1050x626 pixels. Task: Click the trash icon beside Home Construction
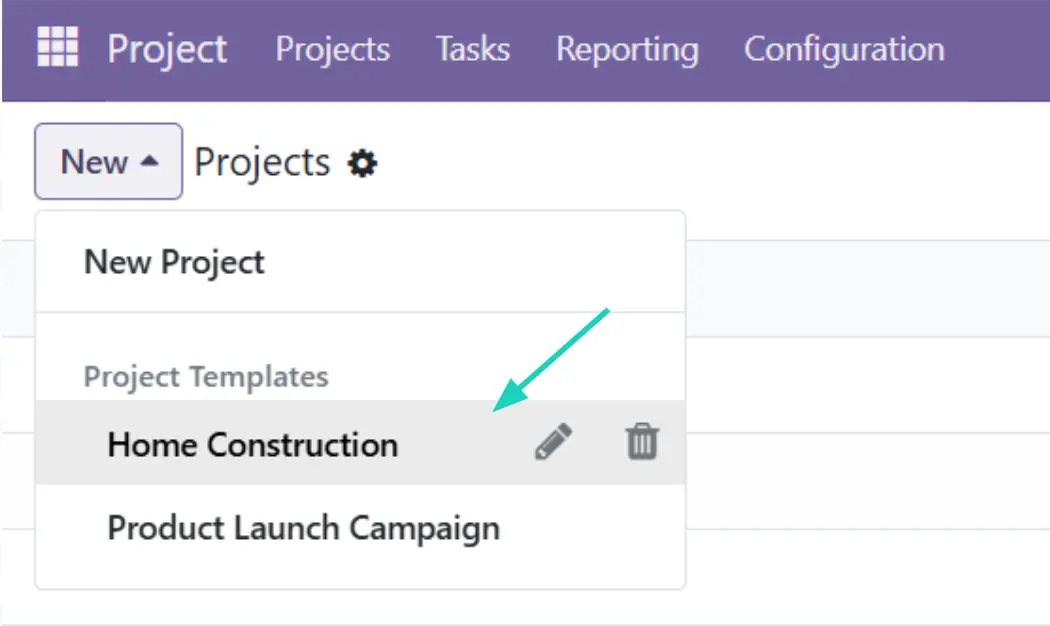click(643, 443)
